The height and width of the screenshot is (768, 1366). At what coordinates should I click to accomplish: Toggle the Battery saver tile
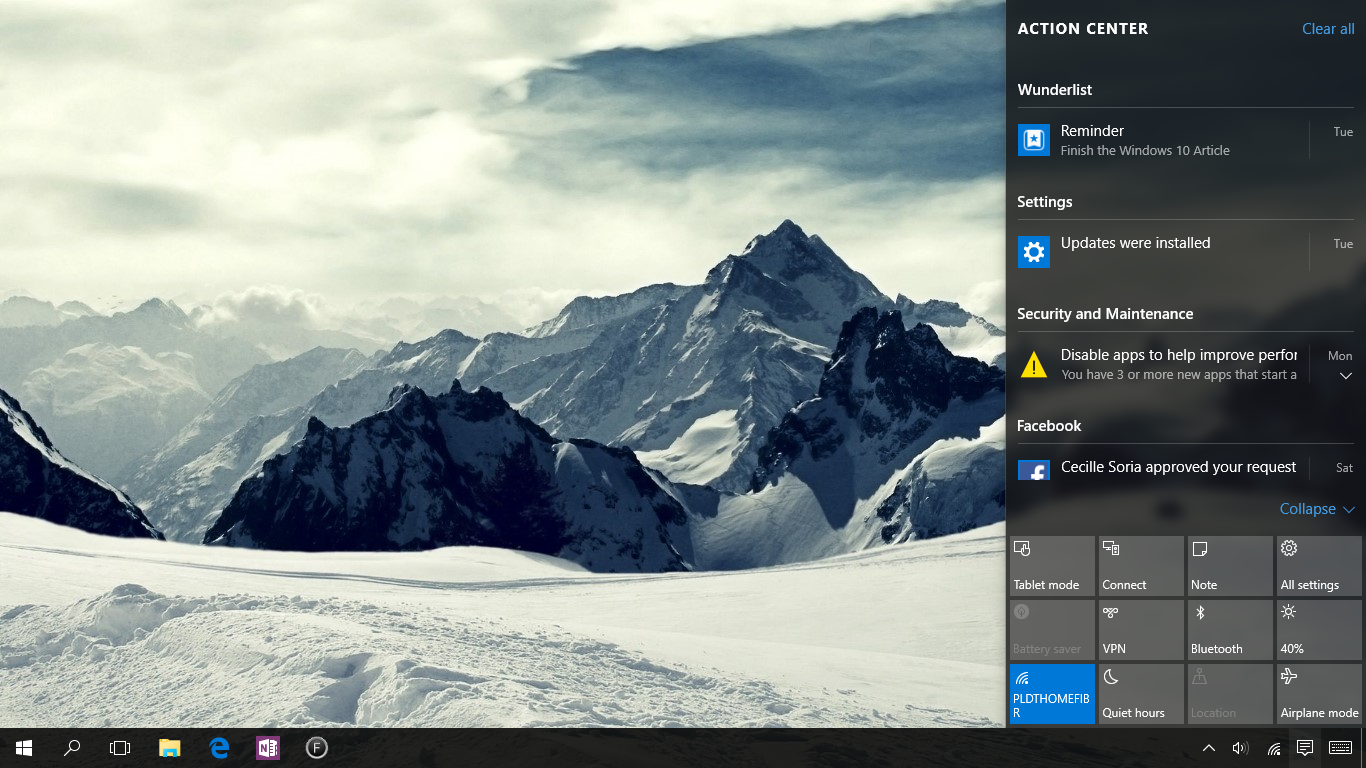pyautogui.click(x=1052, y=630)
